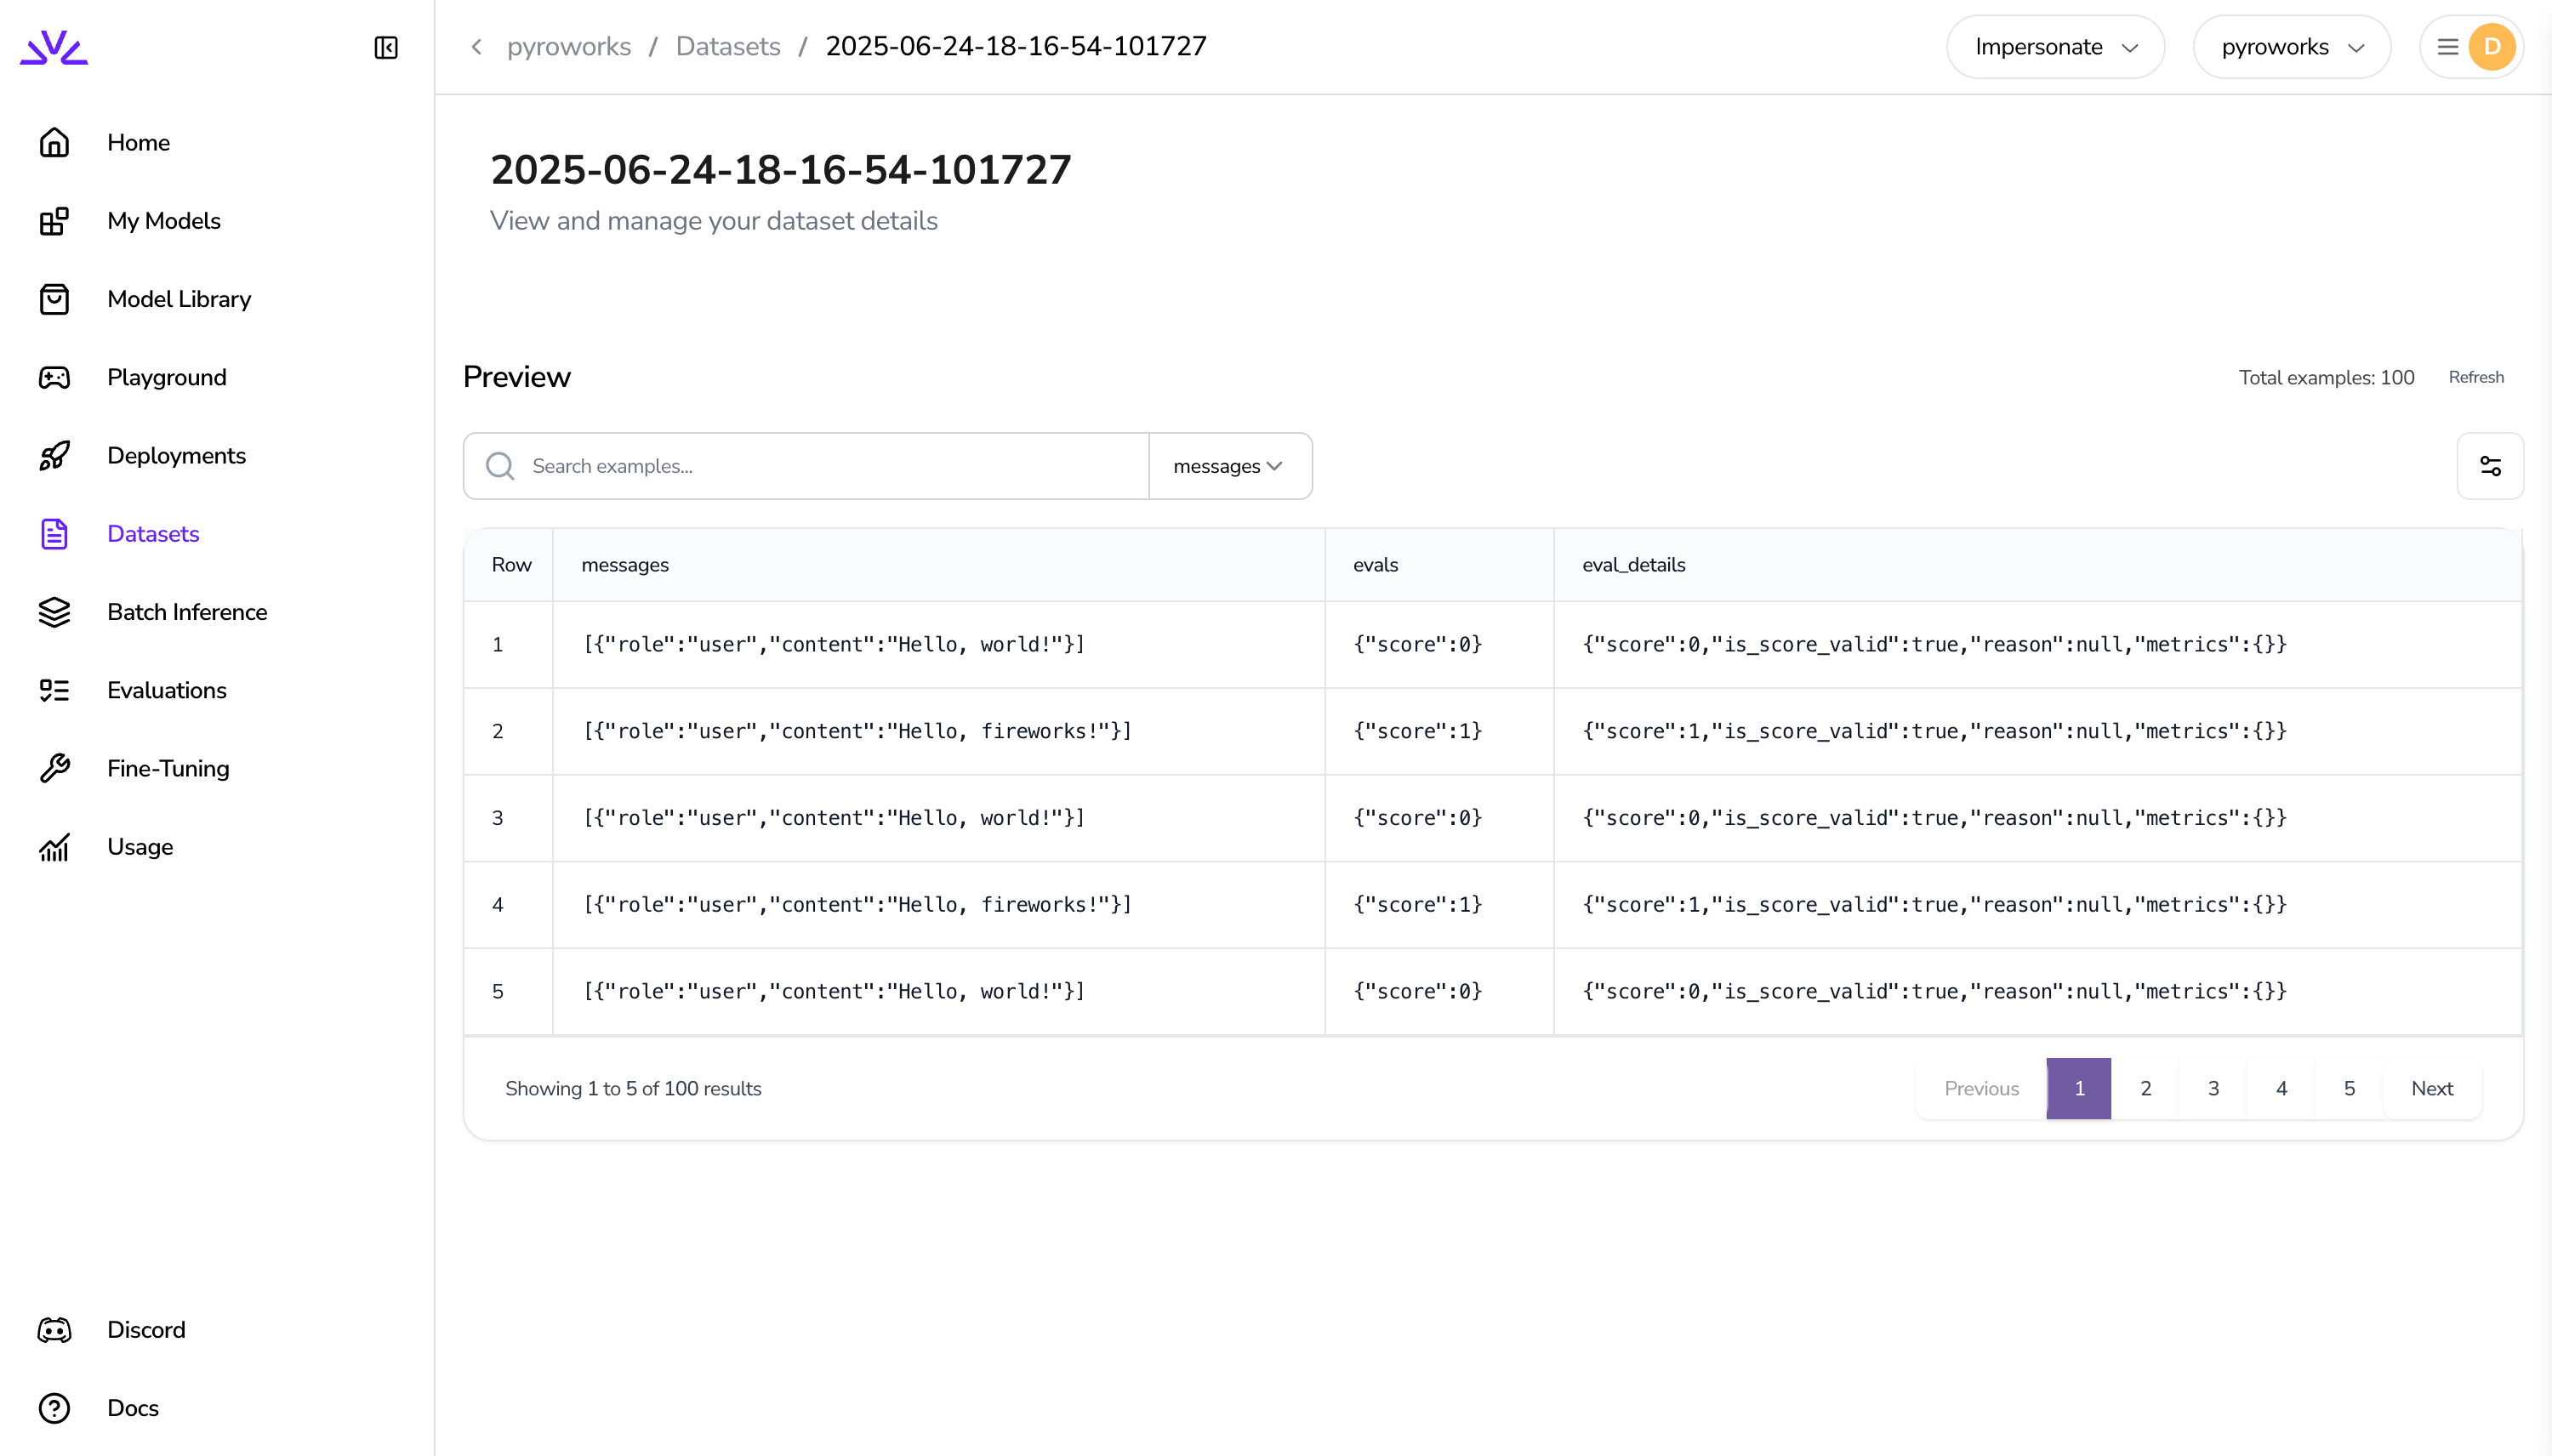Go to My Models page
The height and width of the screenshot is (1456, 2552).
[x=164, y=221]
